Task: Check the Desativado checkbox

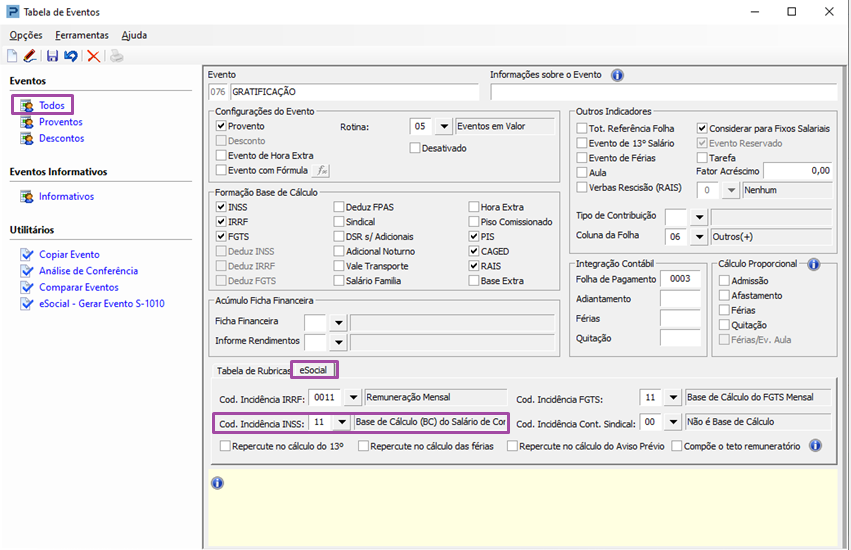Action: [x=415, y=148]
